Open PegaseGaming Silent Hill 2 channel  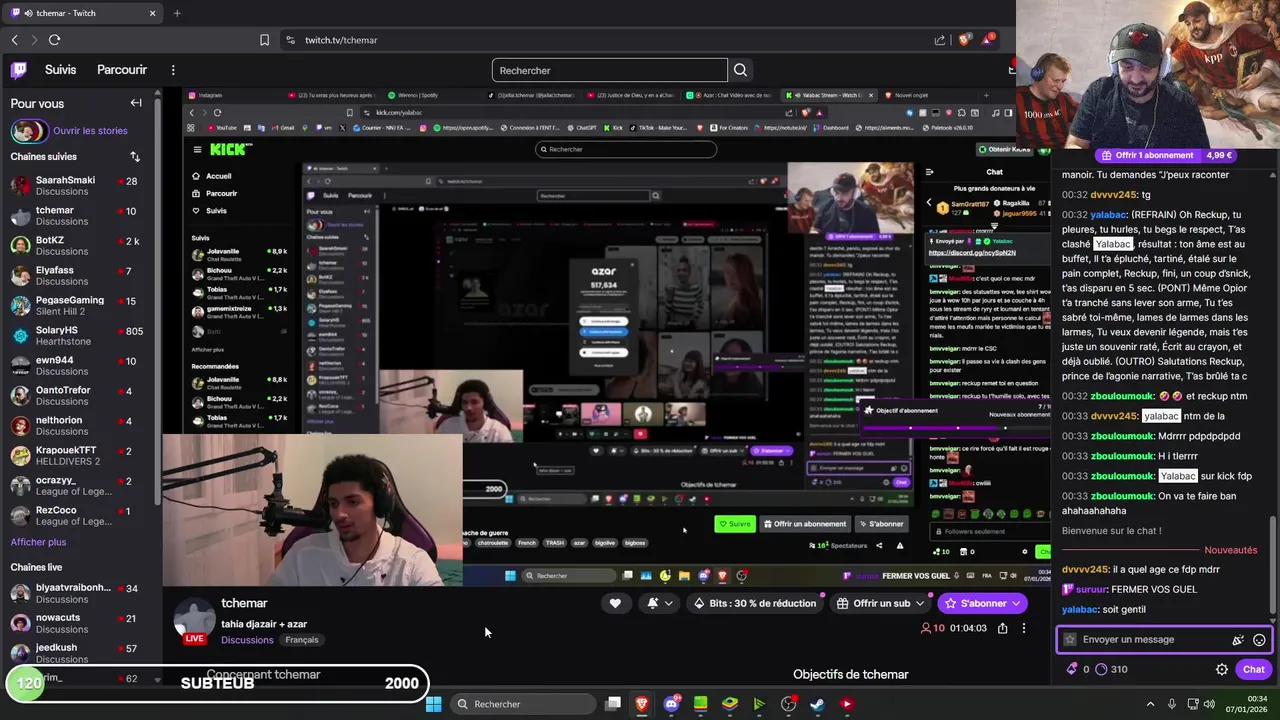coord(79,306)
